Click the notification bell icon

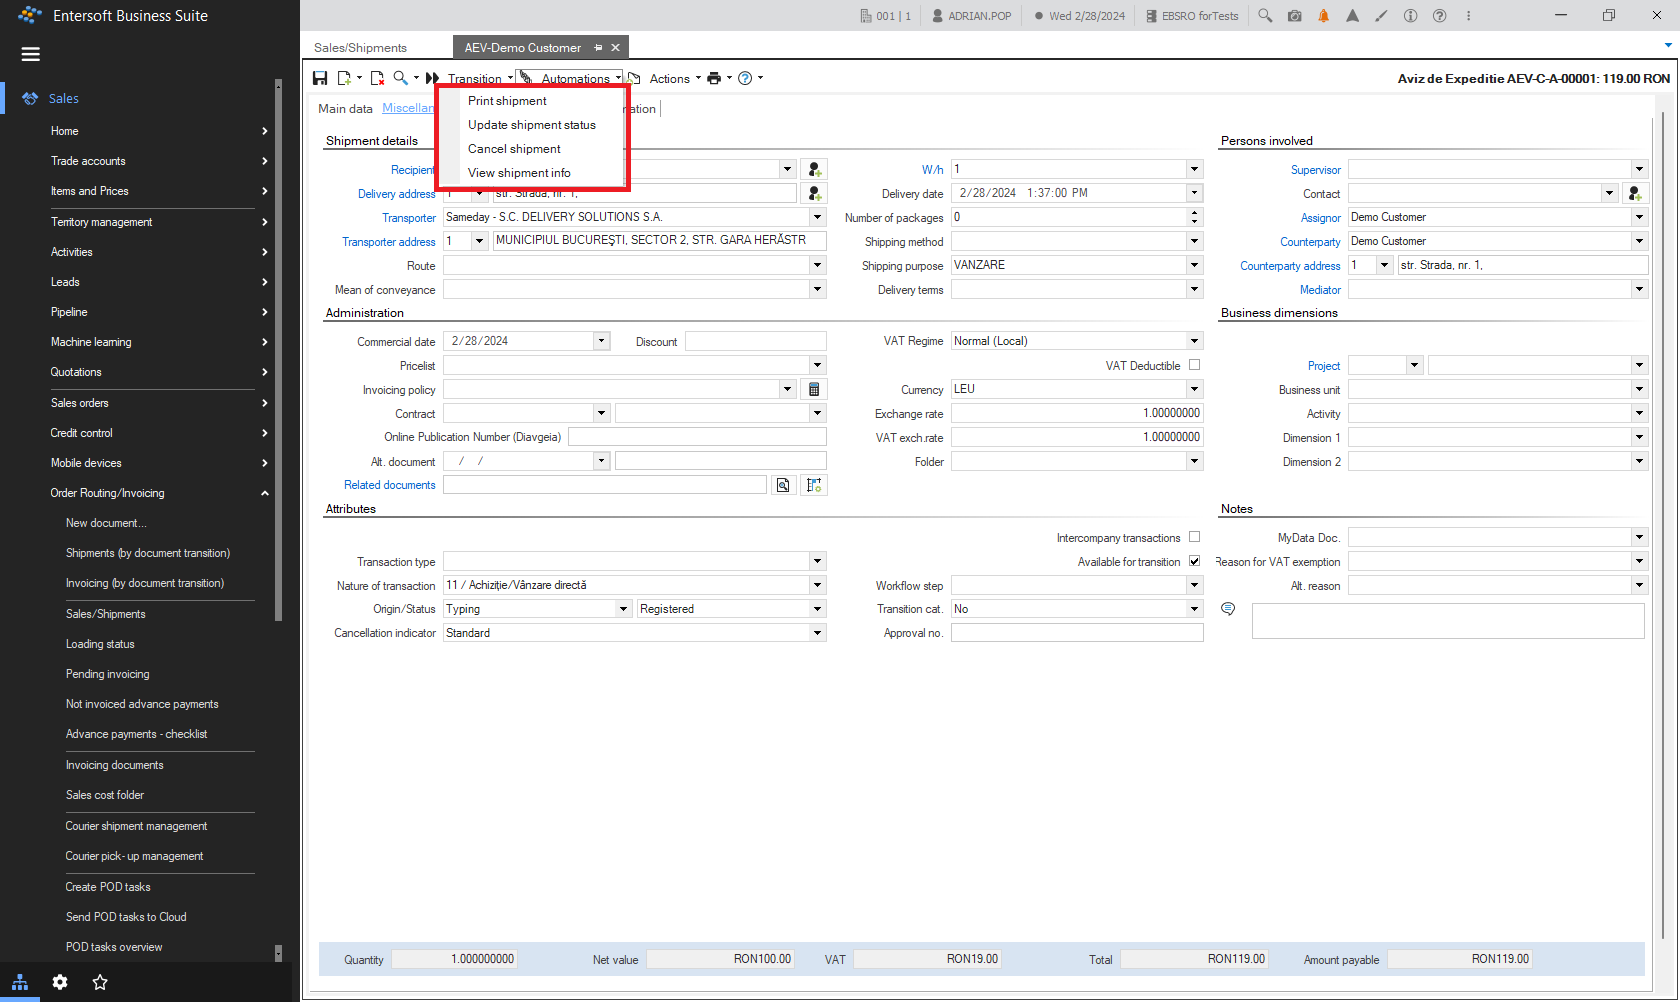click(x=1323, y=16)
